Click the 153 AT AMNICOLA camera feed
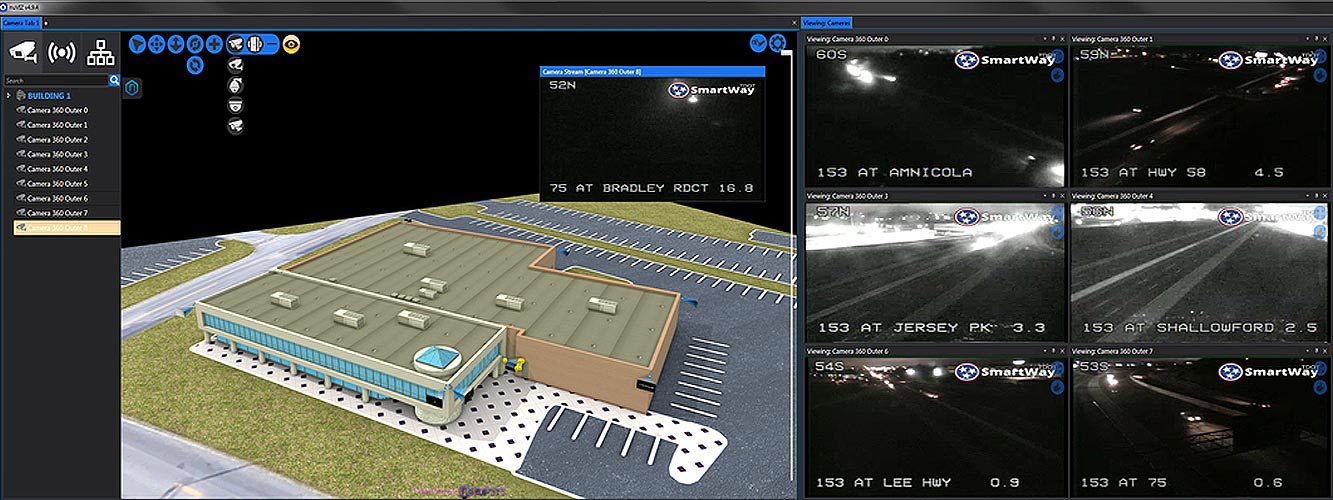1333x500 pixels. [x=935, y=116]
